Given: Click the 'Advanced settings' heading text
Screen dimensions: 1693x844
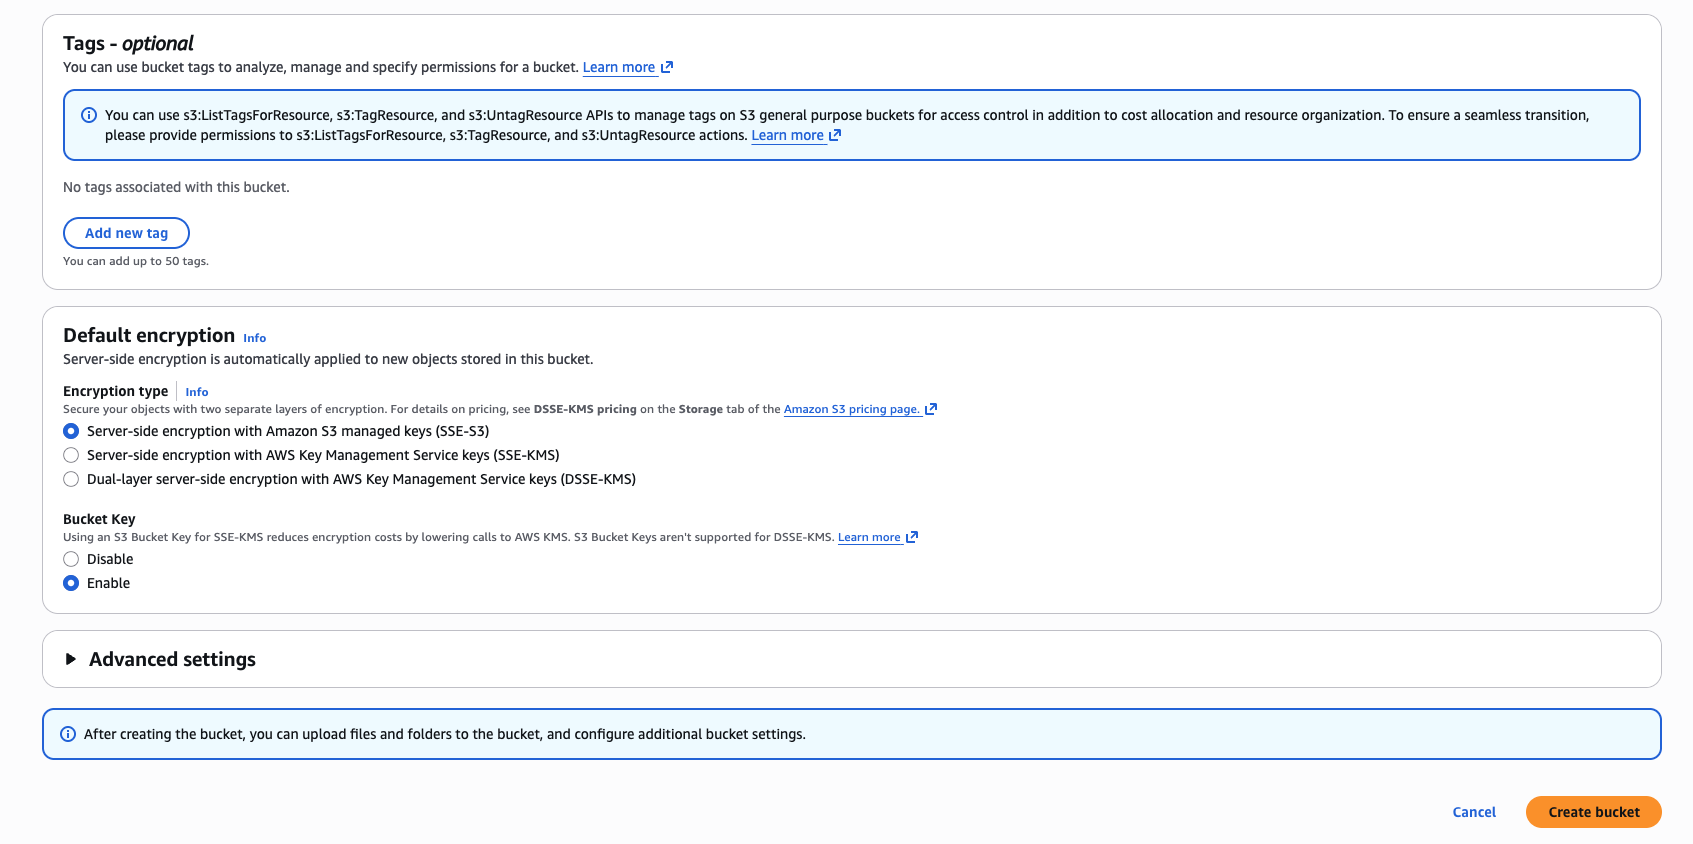Looking at the screenshot, I should click(x=172, y=659).
